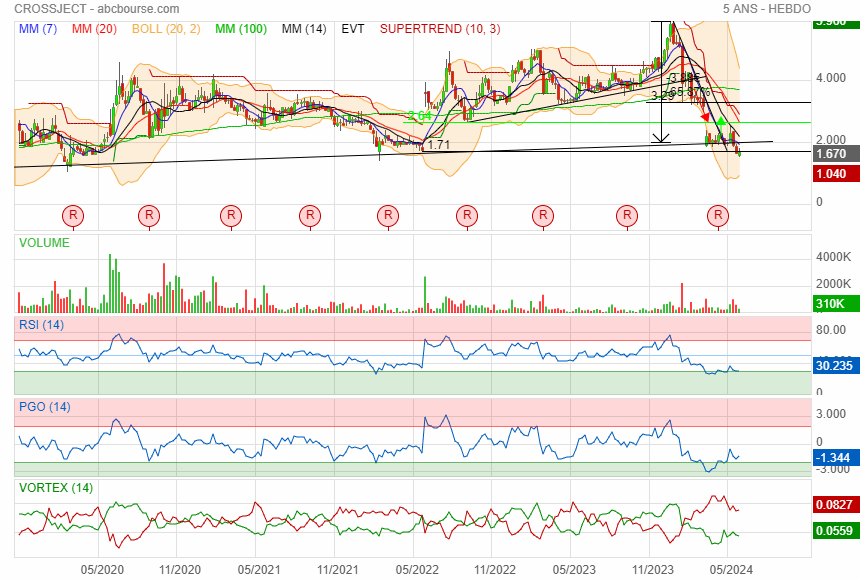Click the rightmost red R event marker

tap(717, 215)
